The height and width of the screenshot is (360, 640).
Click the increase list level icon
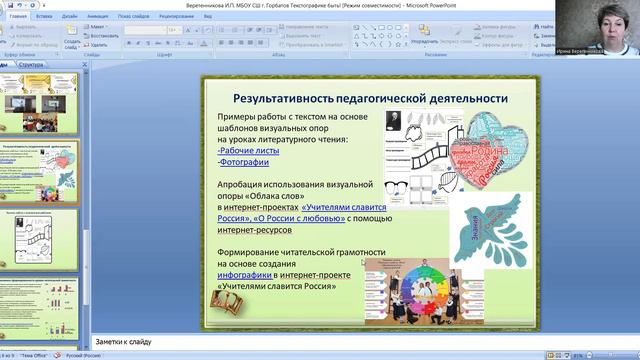(x=259, y=30)
